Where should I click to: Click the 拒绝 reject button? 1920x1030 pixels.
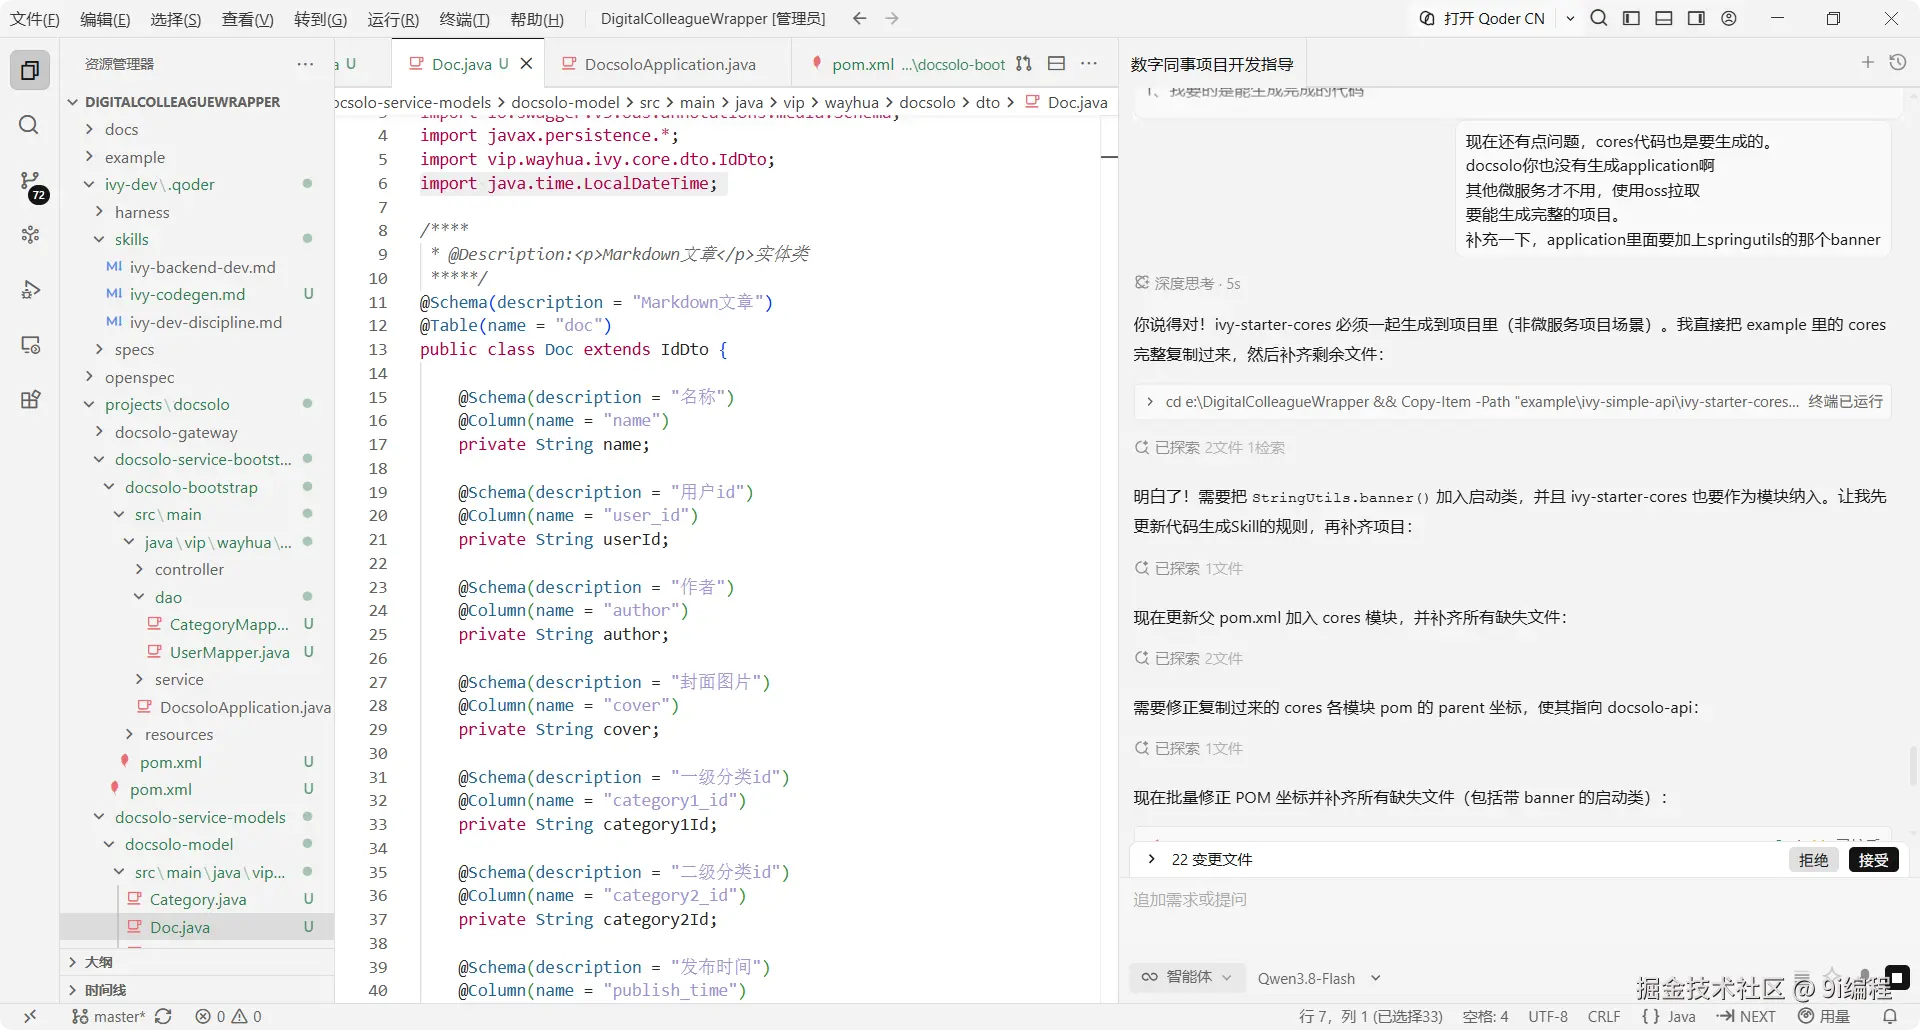pos(1813,859)
